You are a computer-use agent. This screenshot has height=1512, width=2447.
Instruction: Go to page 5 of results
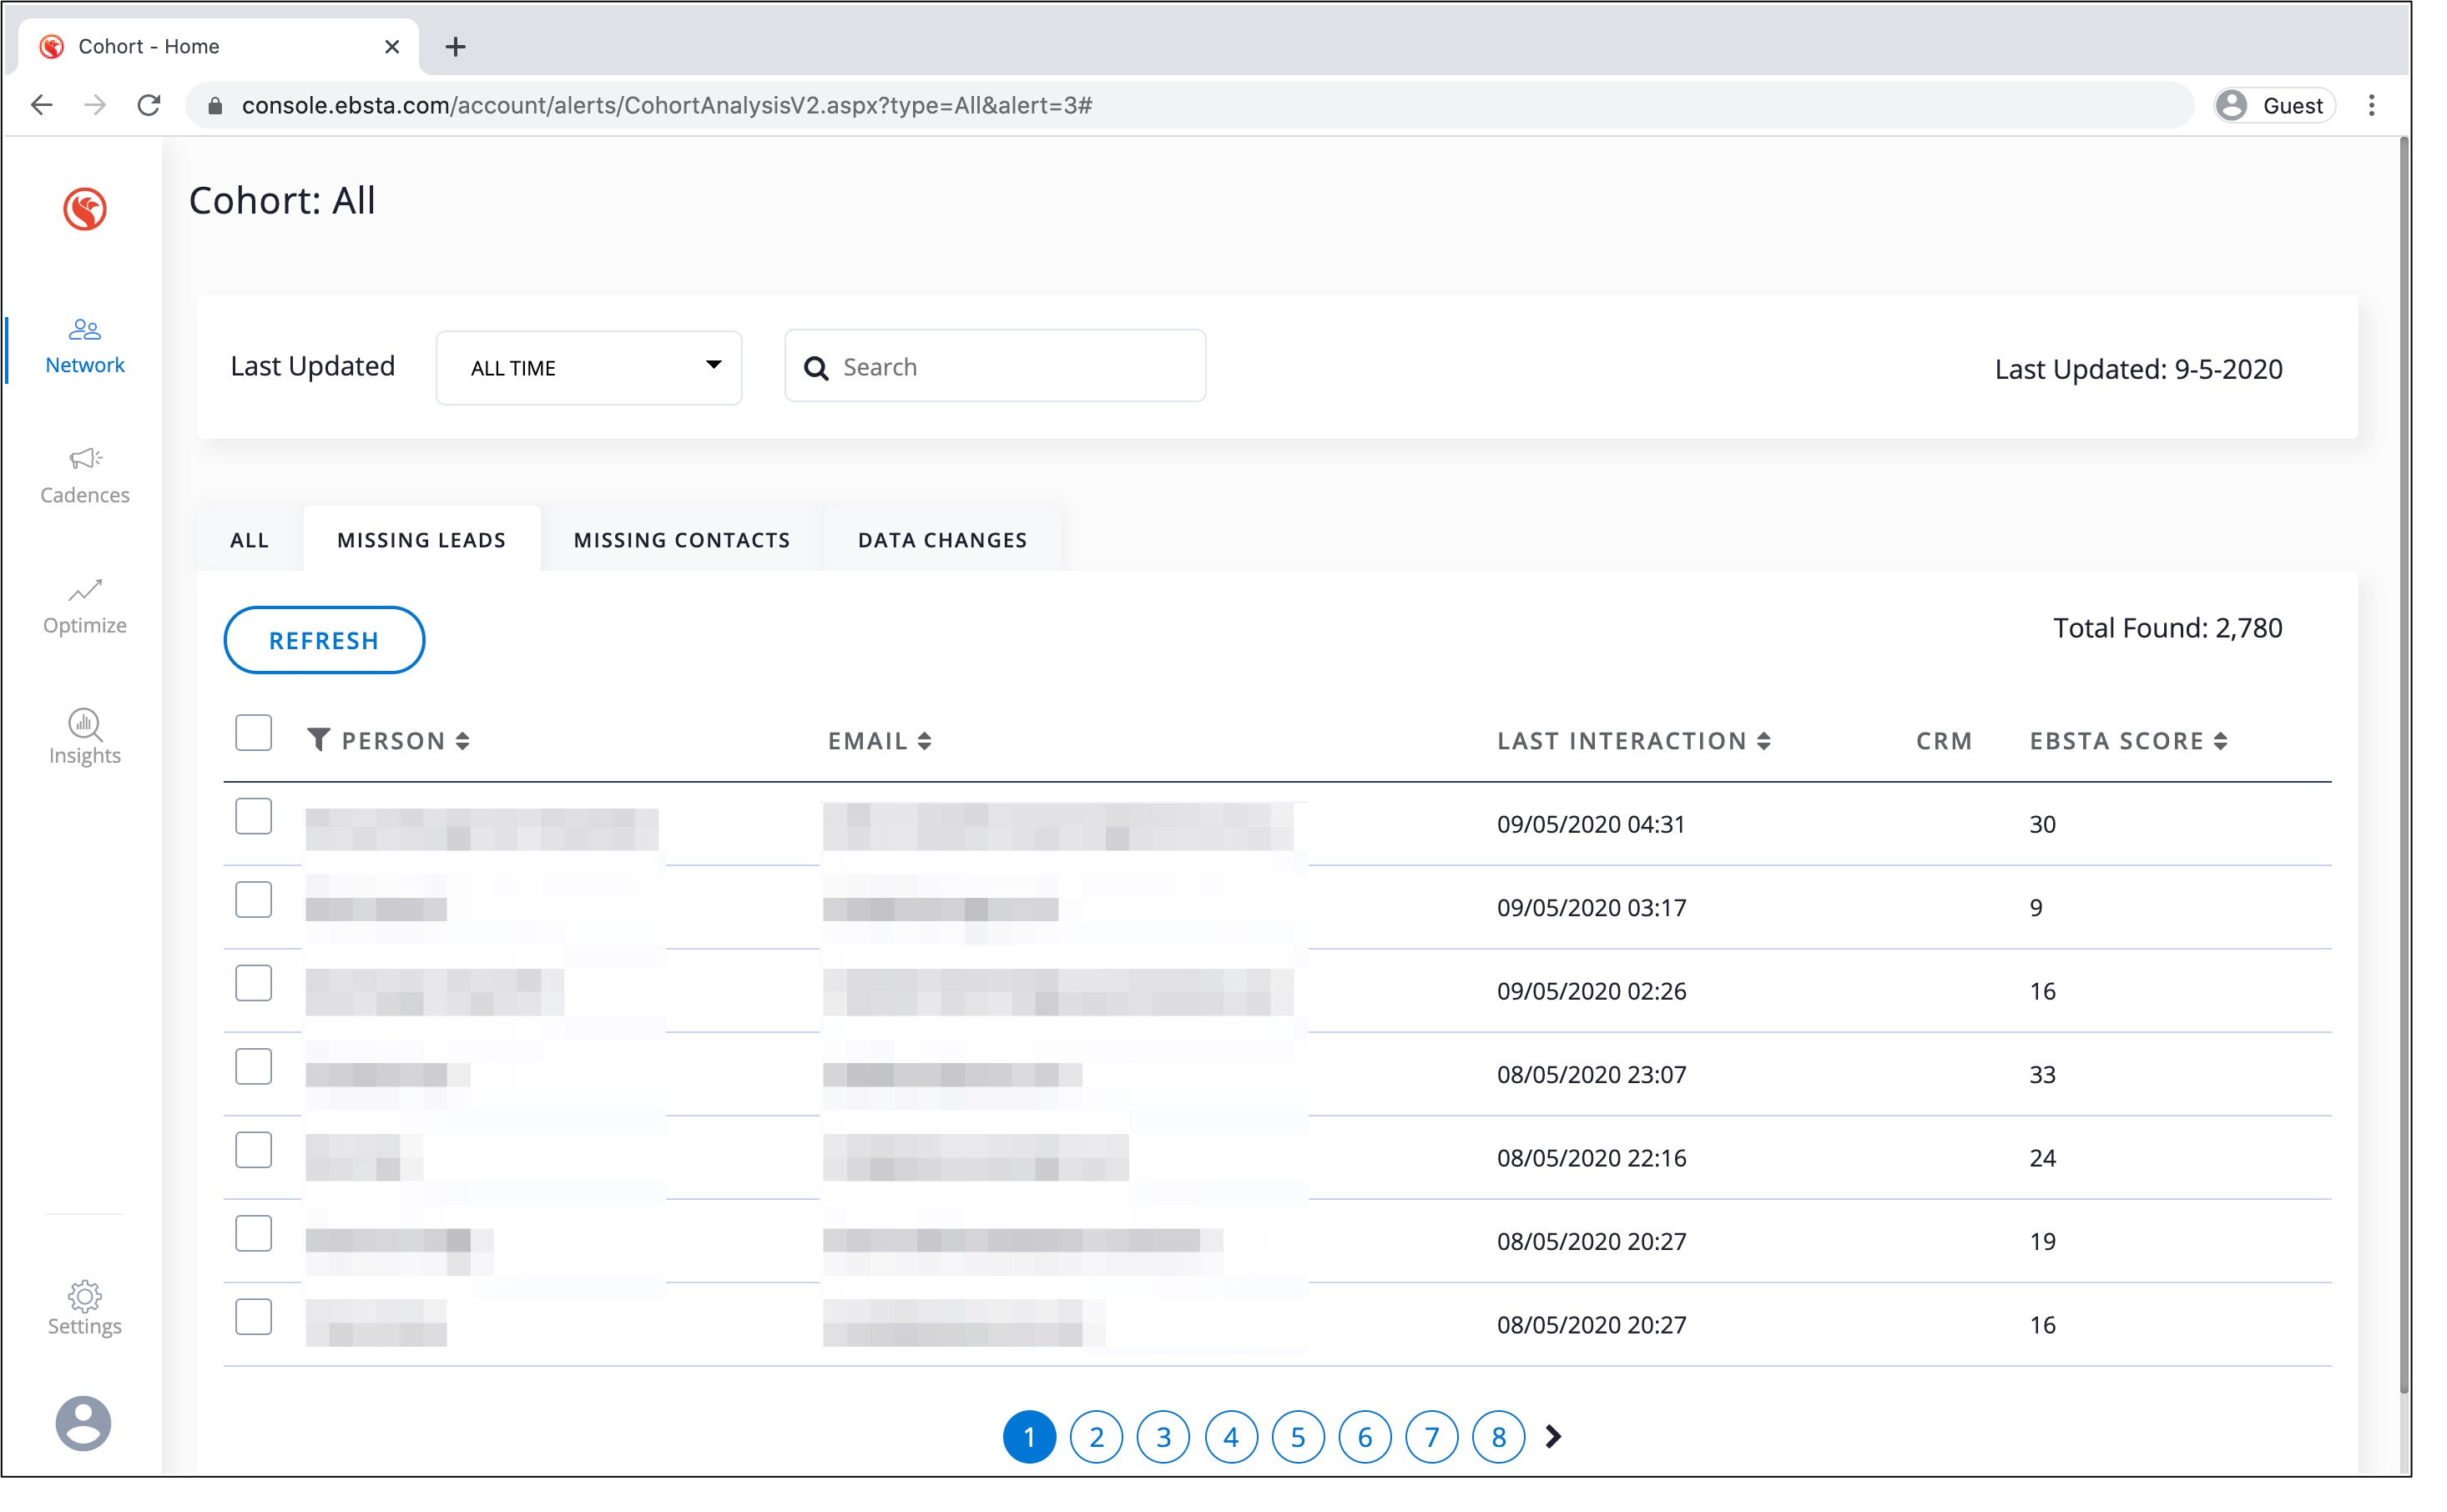point(1297,1437)
